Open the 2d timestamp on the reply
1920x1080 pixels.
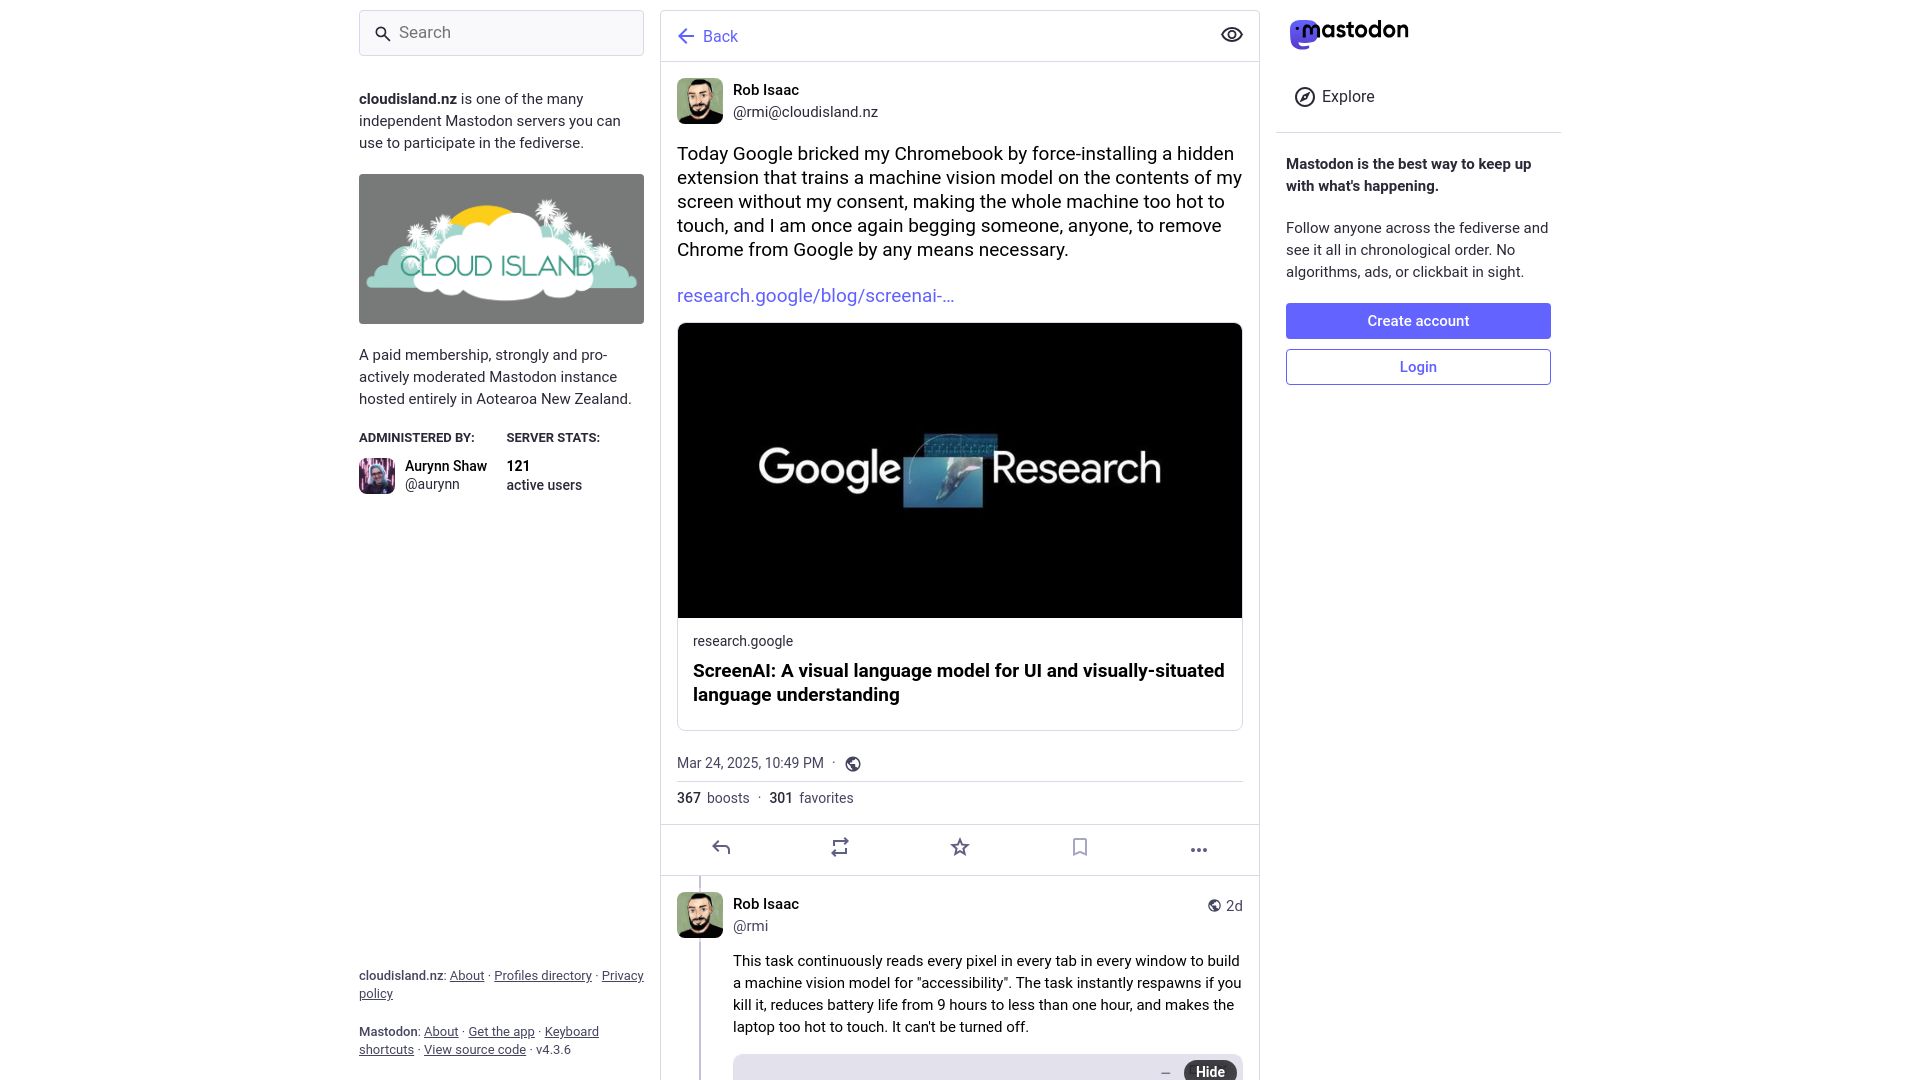click(x=1234, y=906)
